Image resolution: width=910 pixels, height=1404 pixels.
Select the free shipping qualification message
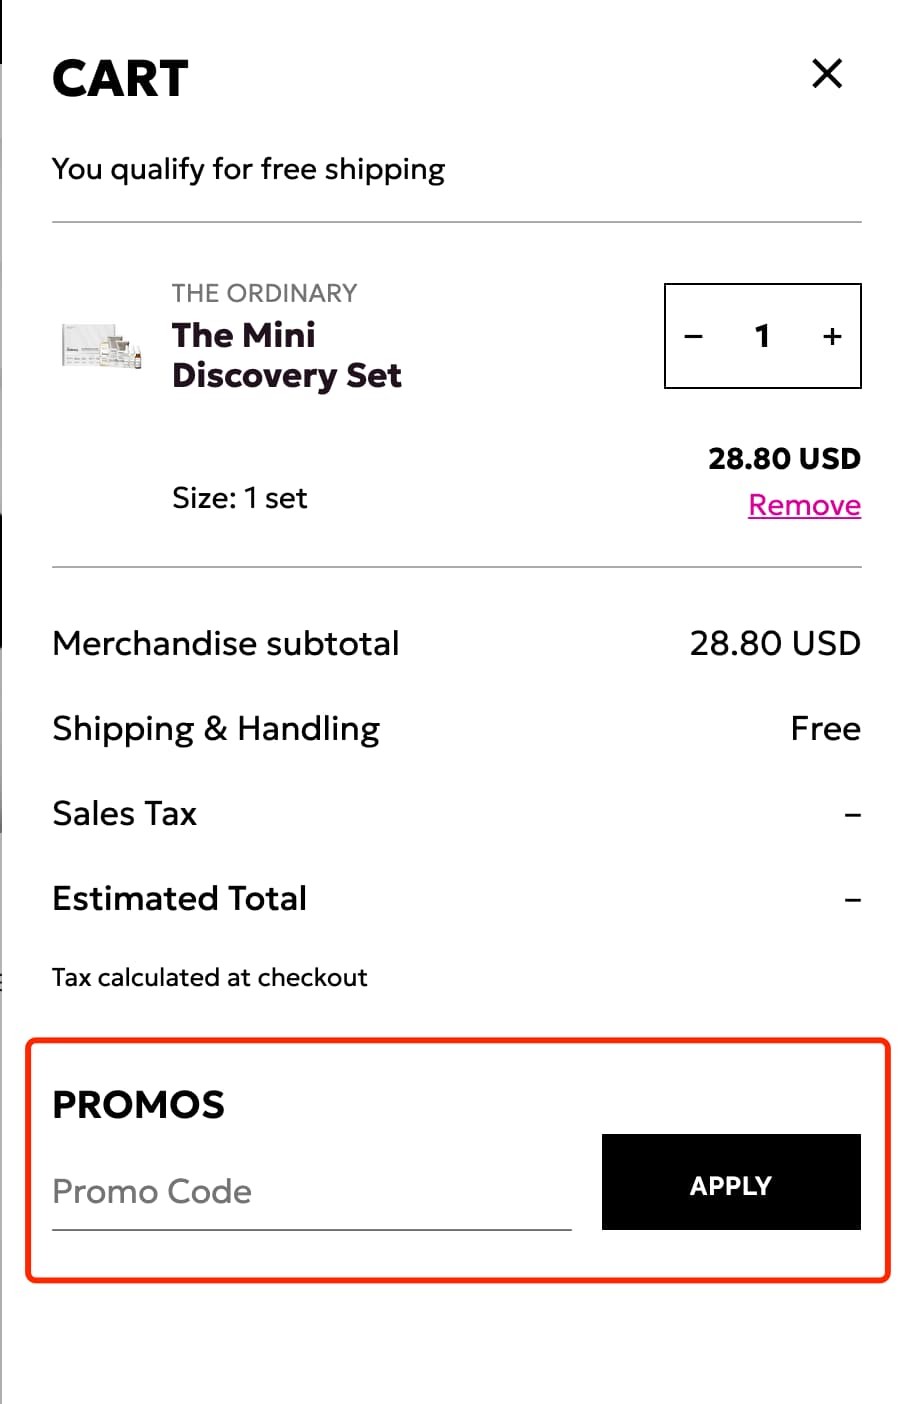[248, 169]
